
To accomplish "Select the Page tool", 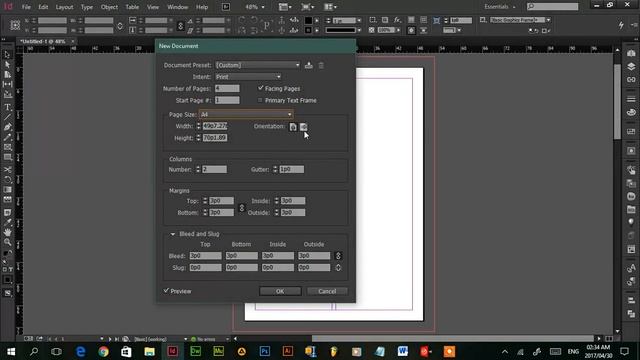I will coord(7,74).
